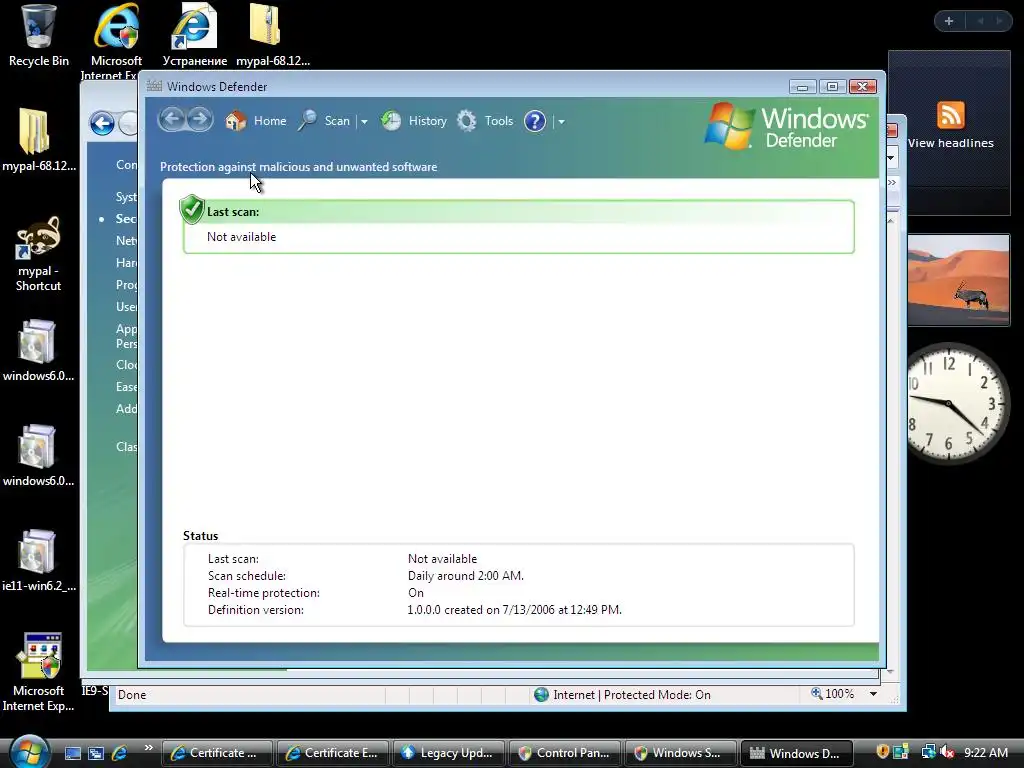1024x768 pixels.
Task: Open the History page
Action: click(x=414, y=121)
